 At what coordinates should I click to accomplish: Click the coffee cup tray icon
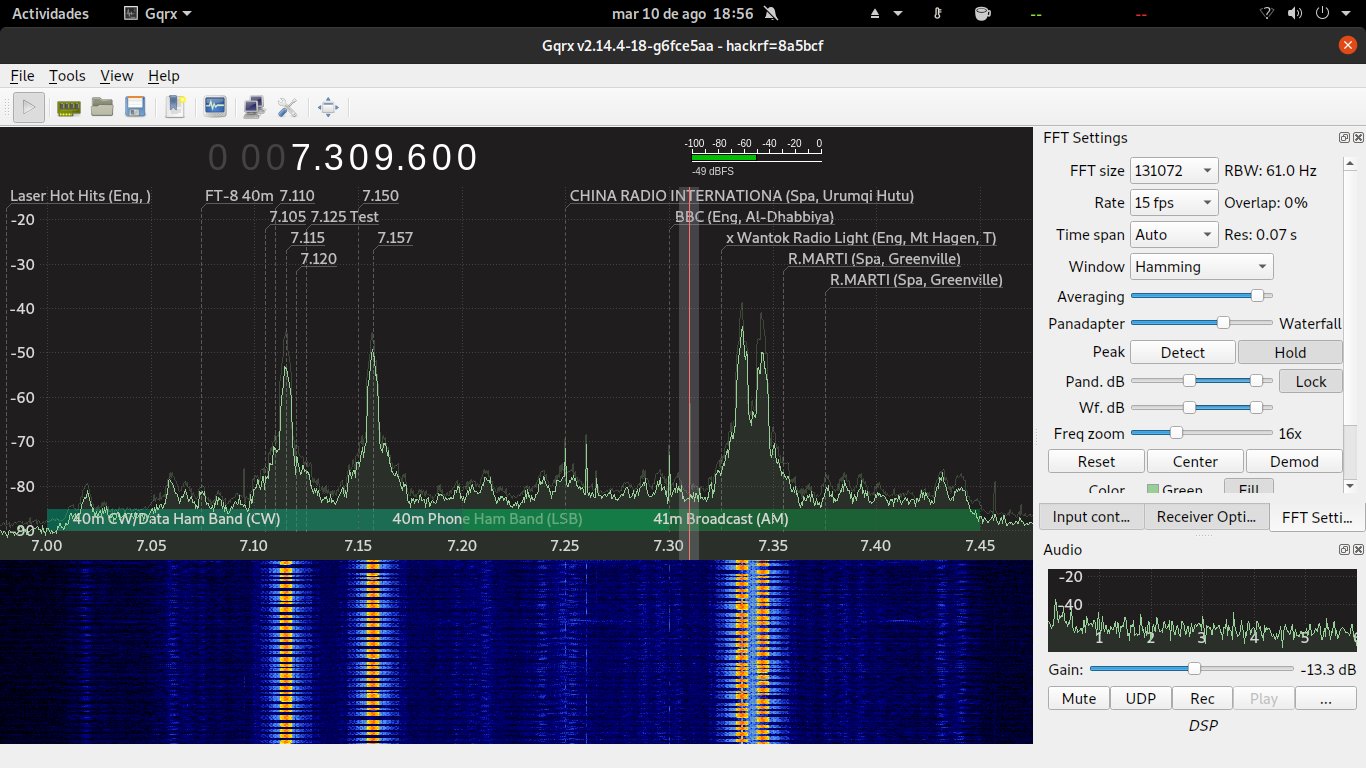pyautogui.click(x=982, y=13)
